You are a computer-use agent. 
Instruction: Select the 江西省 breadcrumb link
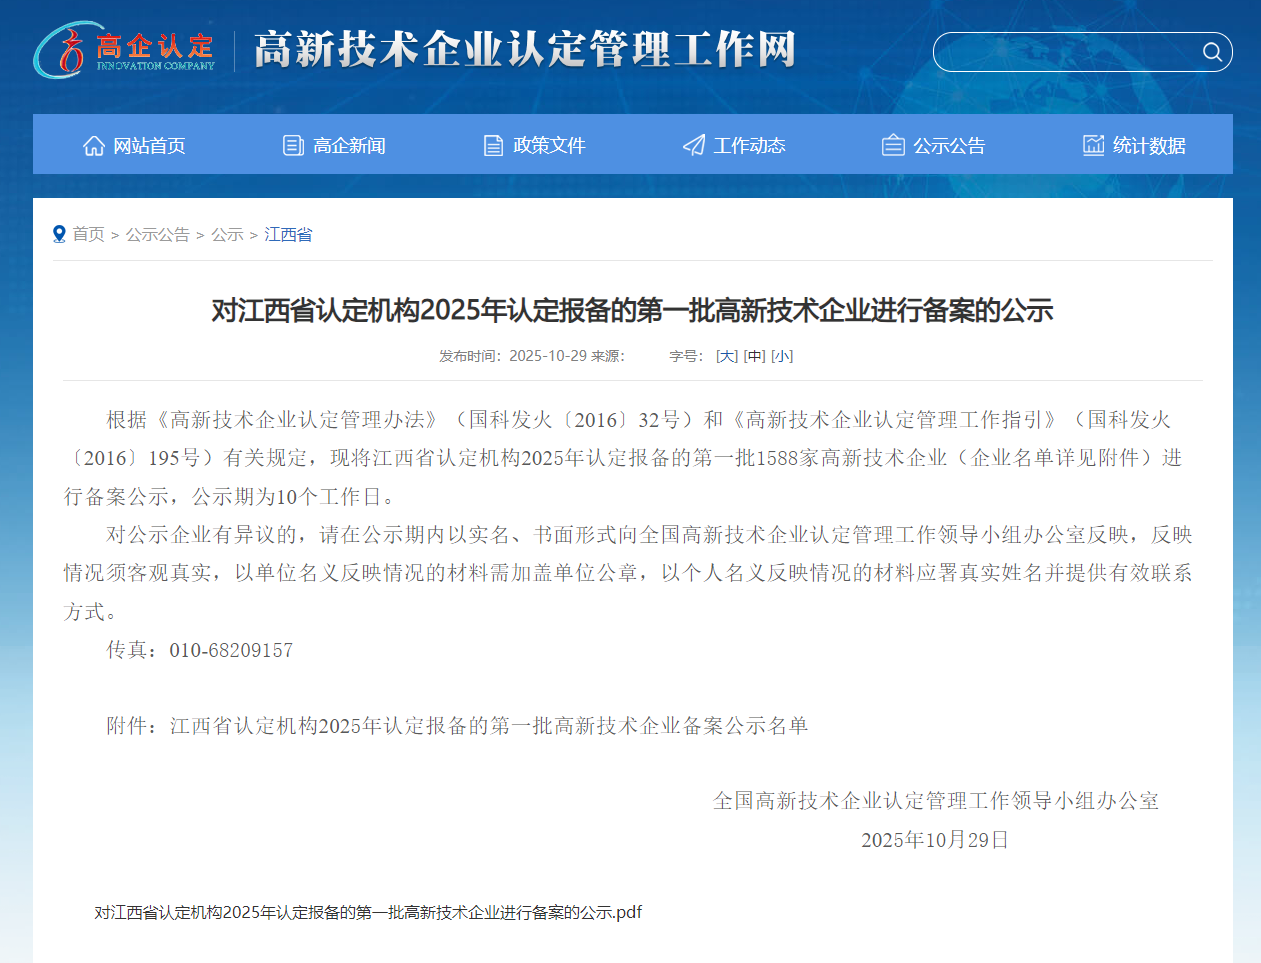pyautogui.click(x=288, y=233)
